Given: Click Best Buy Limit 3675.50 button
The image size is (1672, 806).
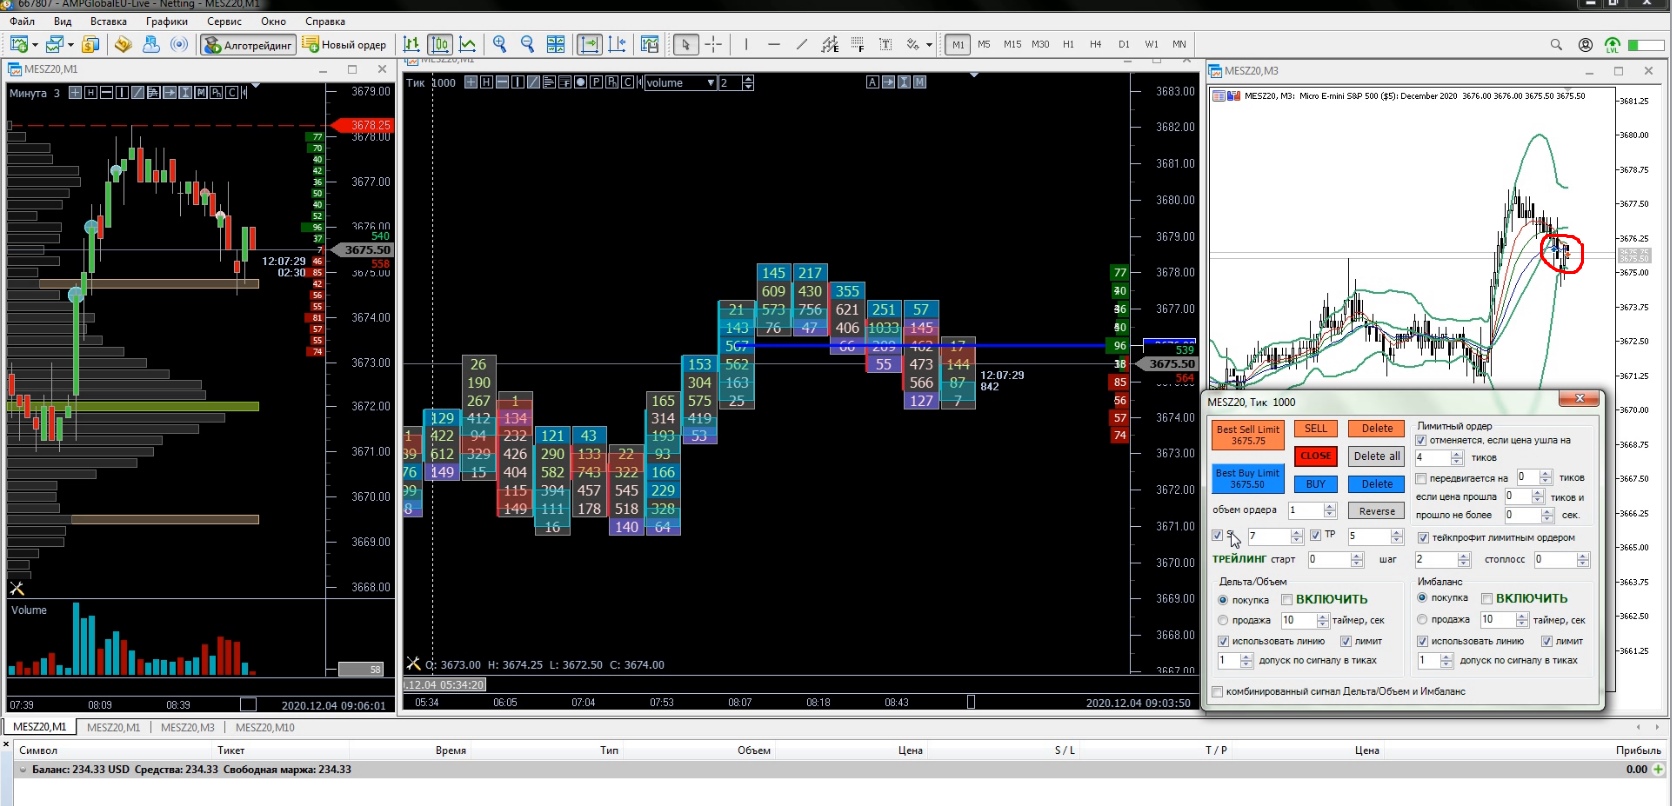Looking at the screenshot, I should (x=1248, y=478).
